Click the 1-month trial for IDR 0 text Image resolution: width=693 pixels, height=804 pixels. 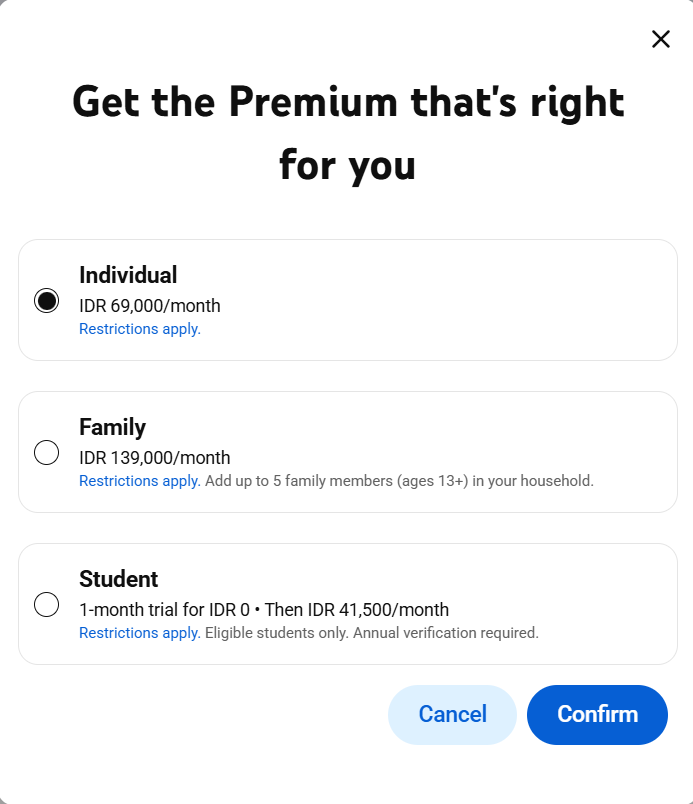click(166, 610)
